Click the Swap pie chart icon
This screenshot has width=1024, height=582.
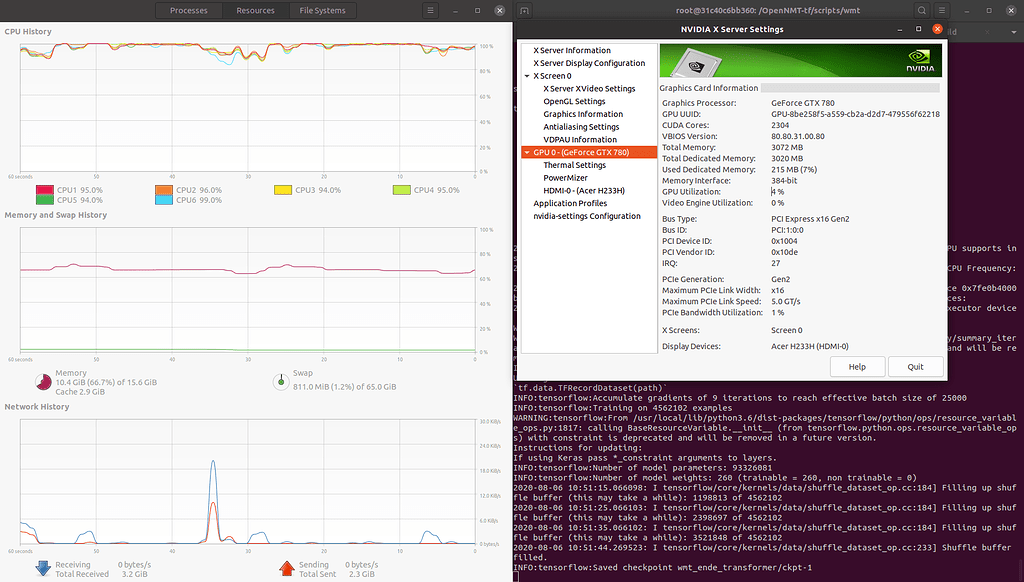click(x=281, y=381)
